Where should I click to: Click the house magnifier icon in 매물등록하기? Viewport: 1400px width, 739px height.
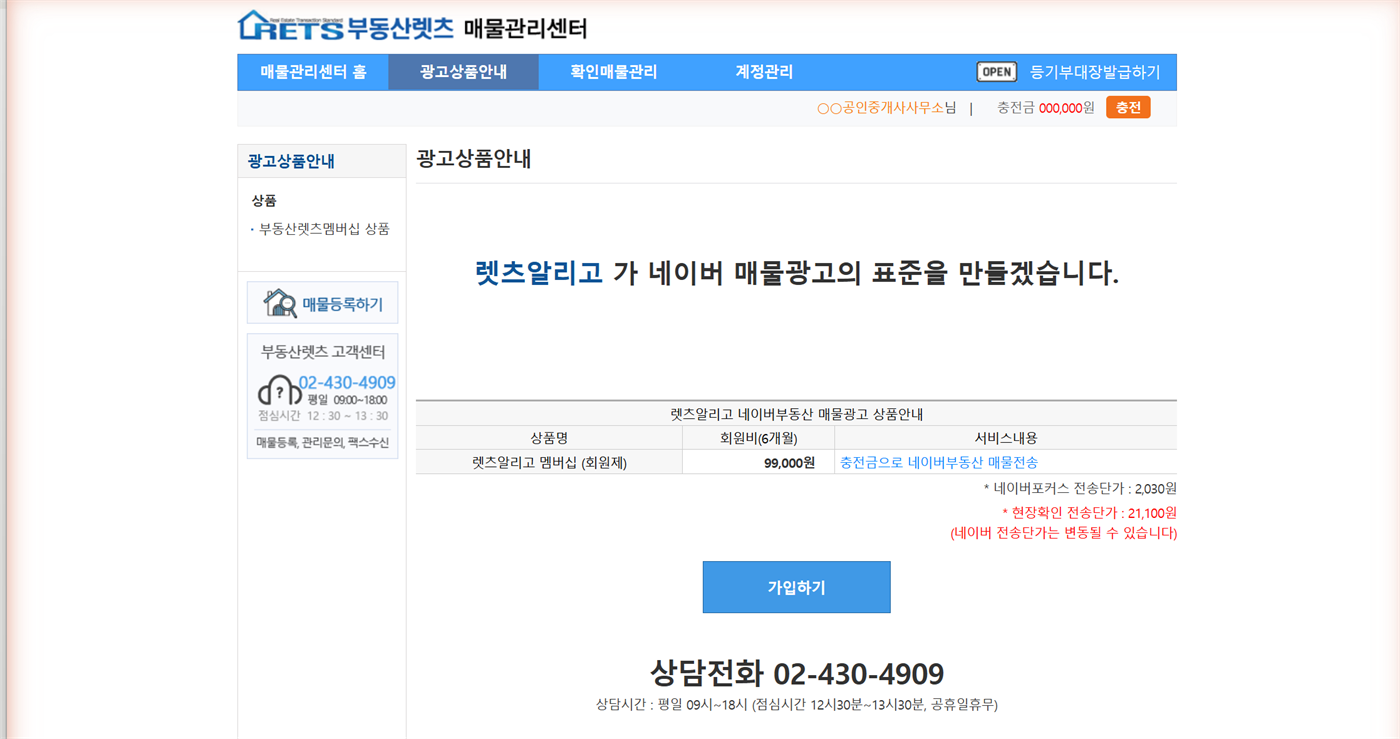[280, 303]
